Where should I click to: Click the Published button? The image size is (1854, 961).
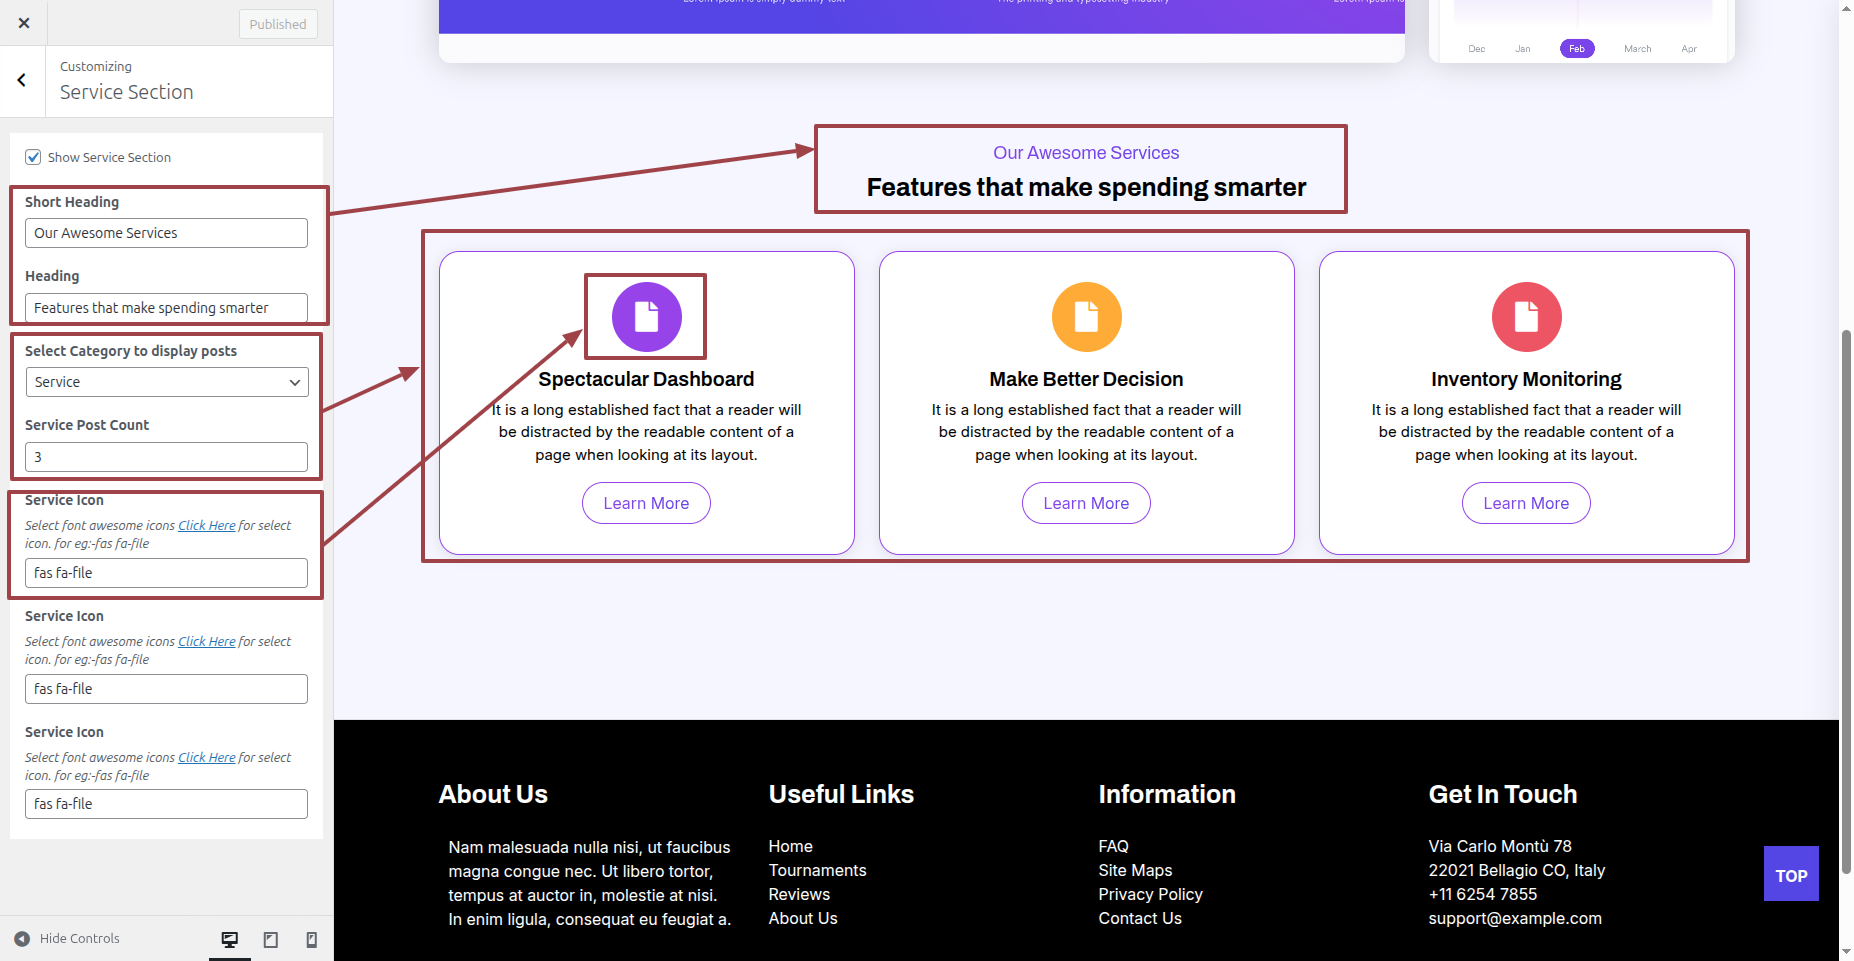click(278, 24)
